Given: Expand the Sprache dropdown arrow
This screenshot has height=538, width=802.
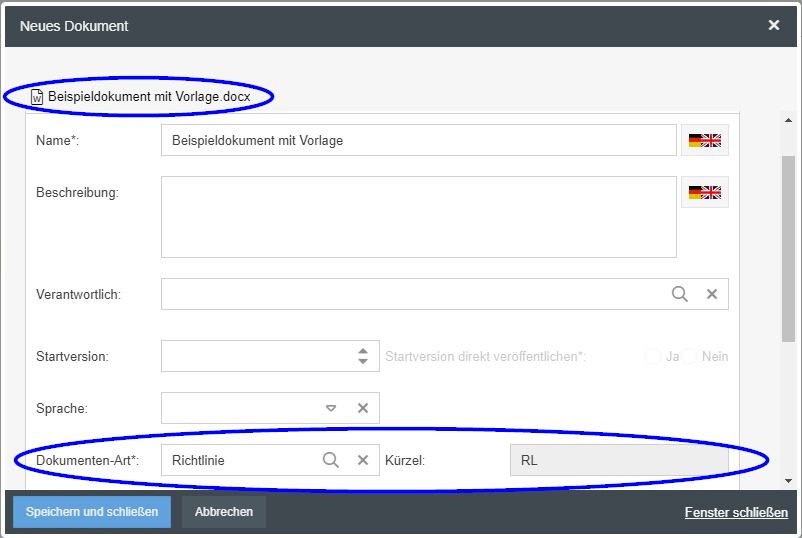Looking at the screenshot, I should (x=331, y=408).
